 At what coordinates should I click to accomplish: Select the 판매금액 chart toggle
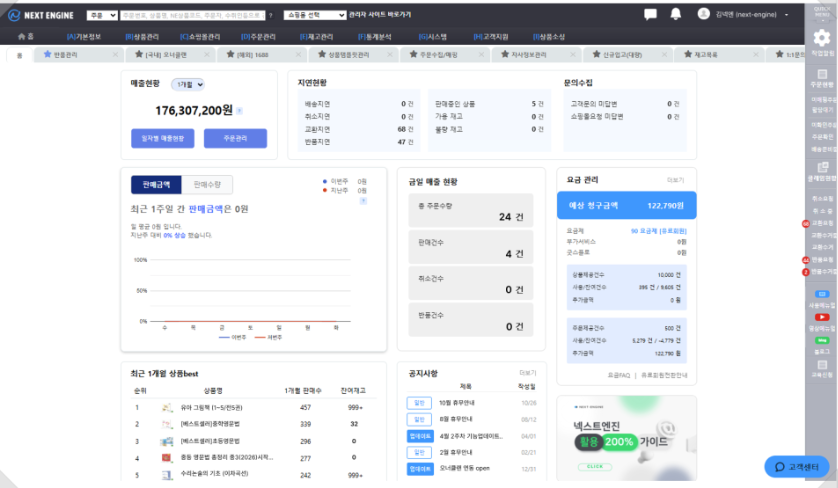point(156,184)
